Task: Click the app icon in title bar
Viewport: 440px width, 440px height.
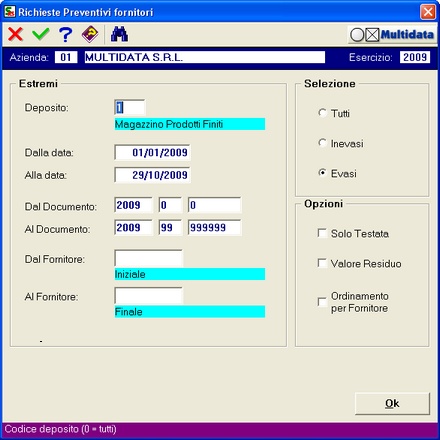Action: [x=10, y=12]
